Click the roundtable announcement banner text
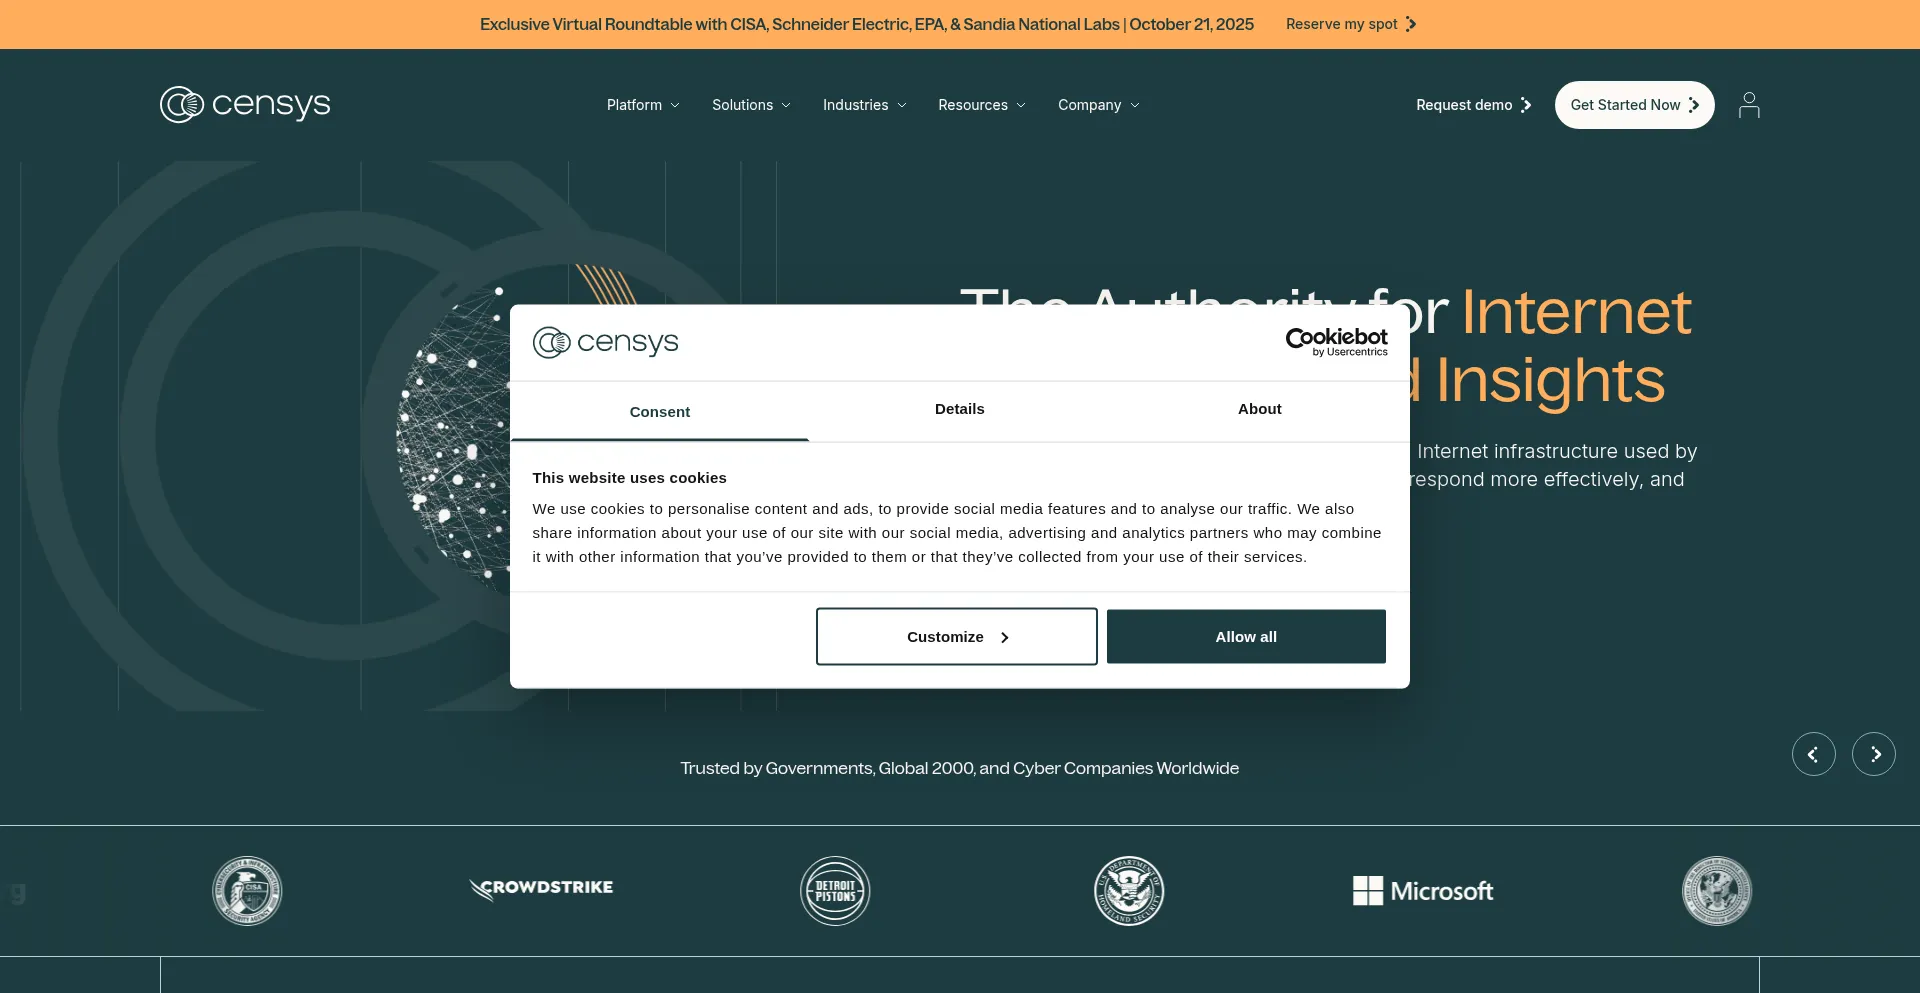Image resolution: width=1920 pixels, height=993 pixels. tap(867, 24)
